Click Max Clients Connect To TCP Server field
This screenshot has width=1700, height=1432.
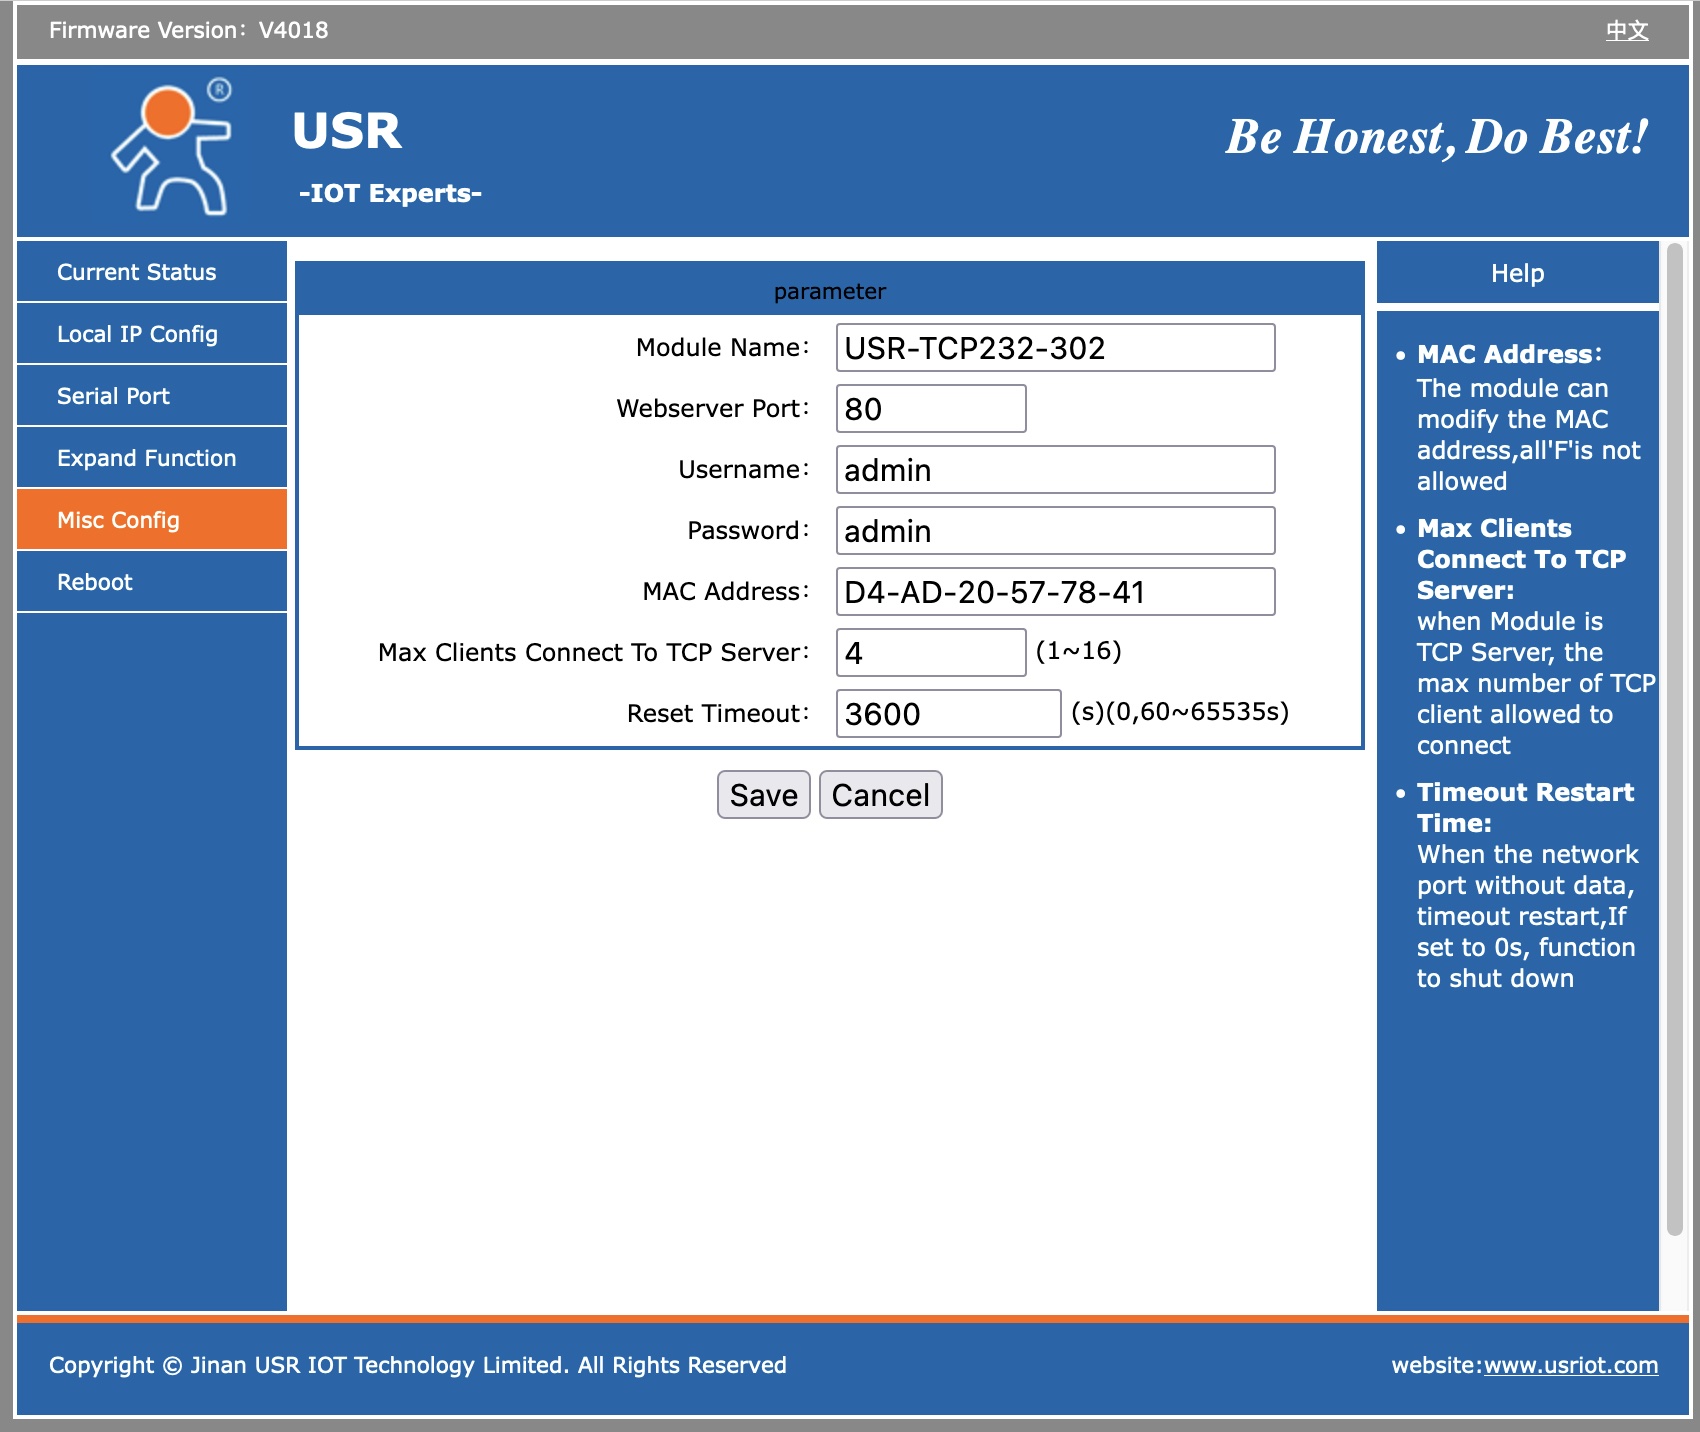(x=930, y=653)
